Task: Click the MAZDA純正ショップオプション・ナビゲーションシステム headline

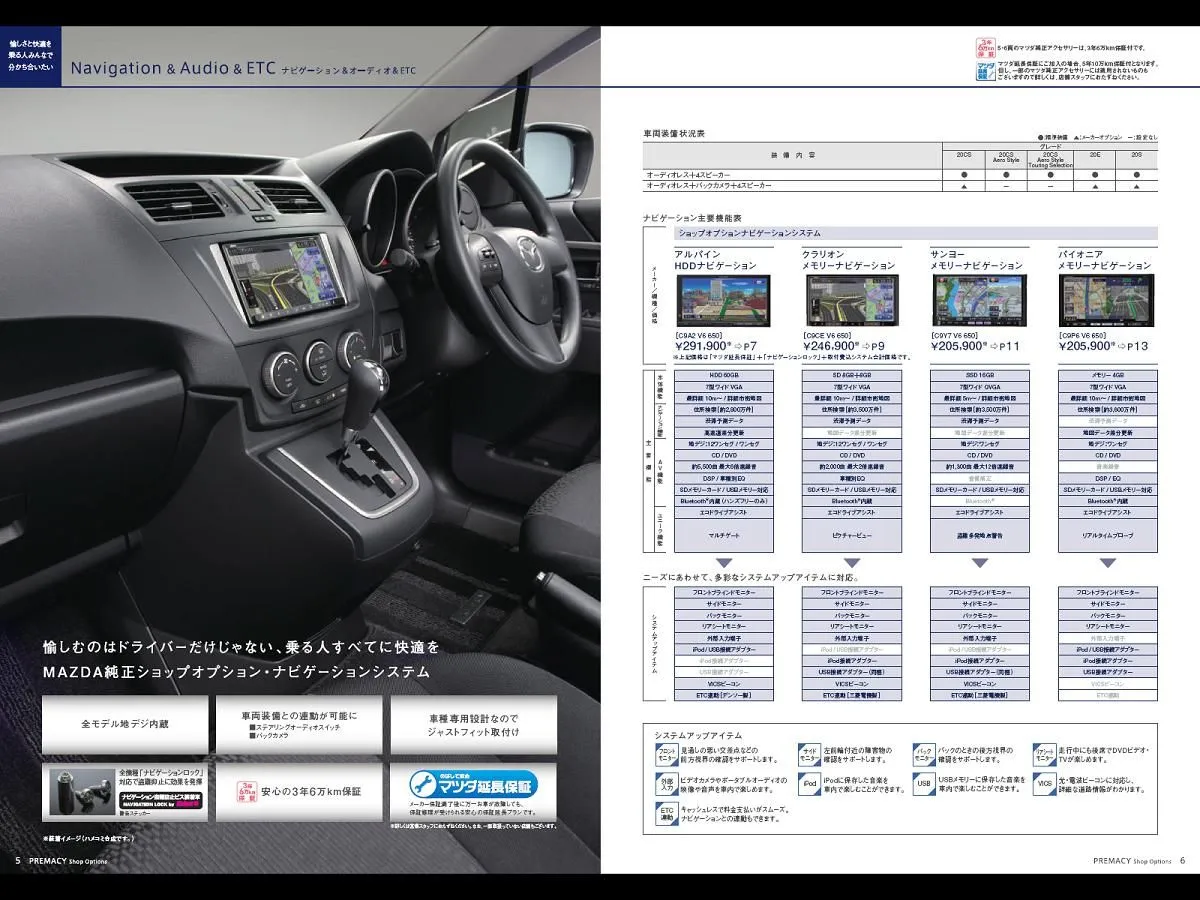Action: [x=238, y=672]
